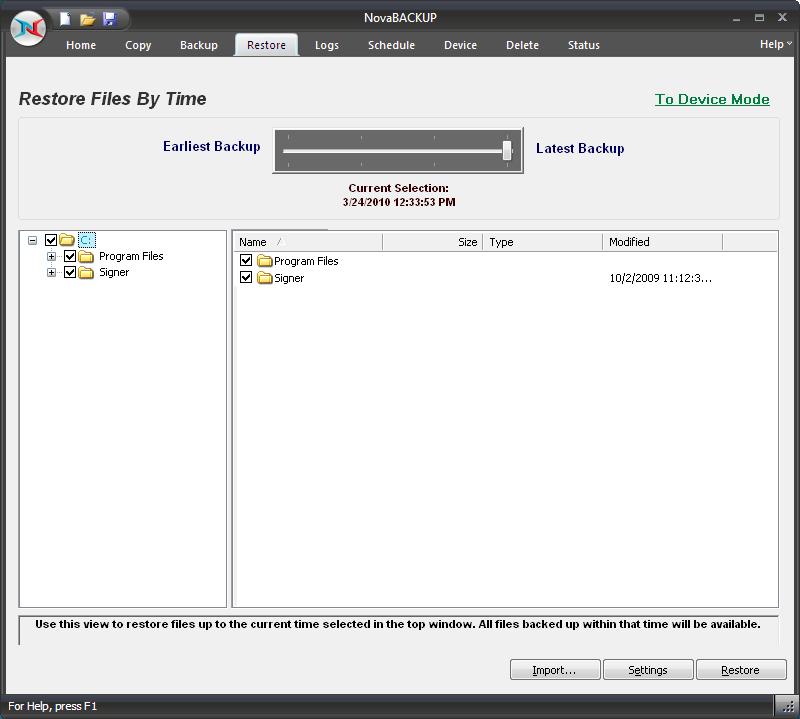Open the Logs tab

(x=327, y=45)
